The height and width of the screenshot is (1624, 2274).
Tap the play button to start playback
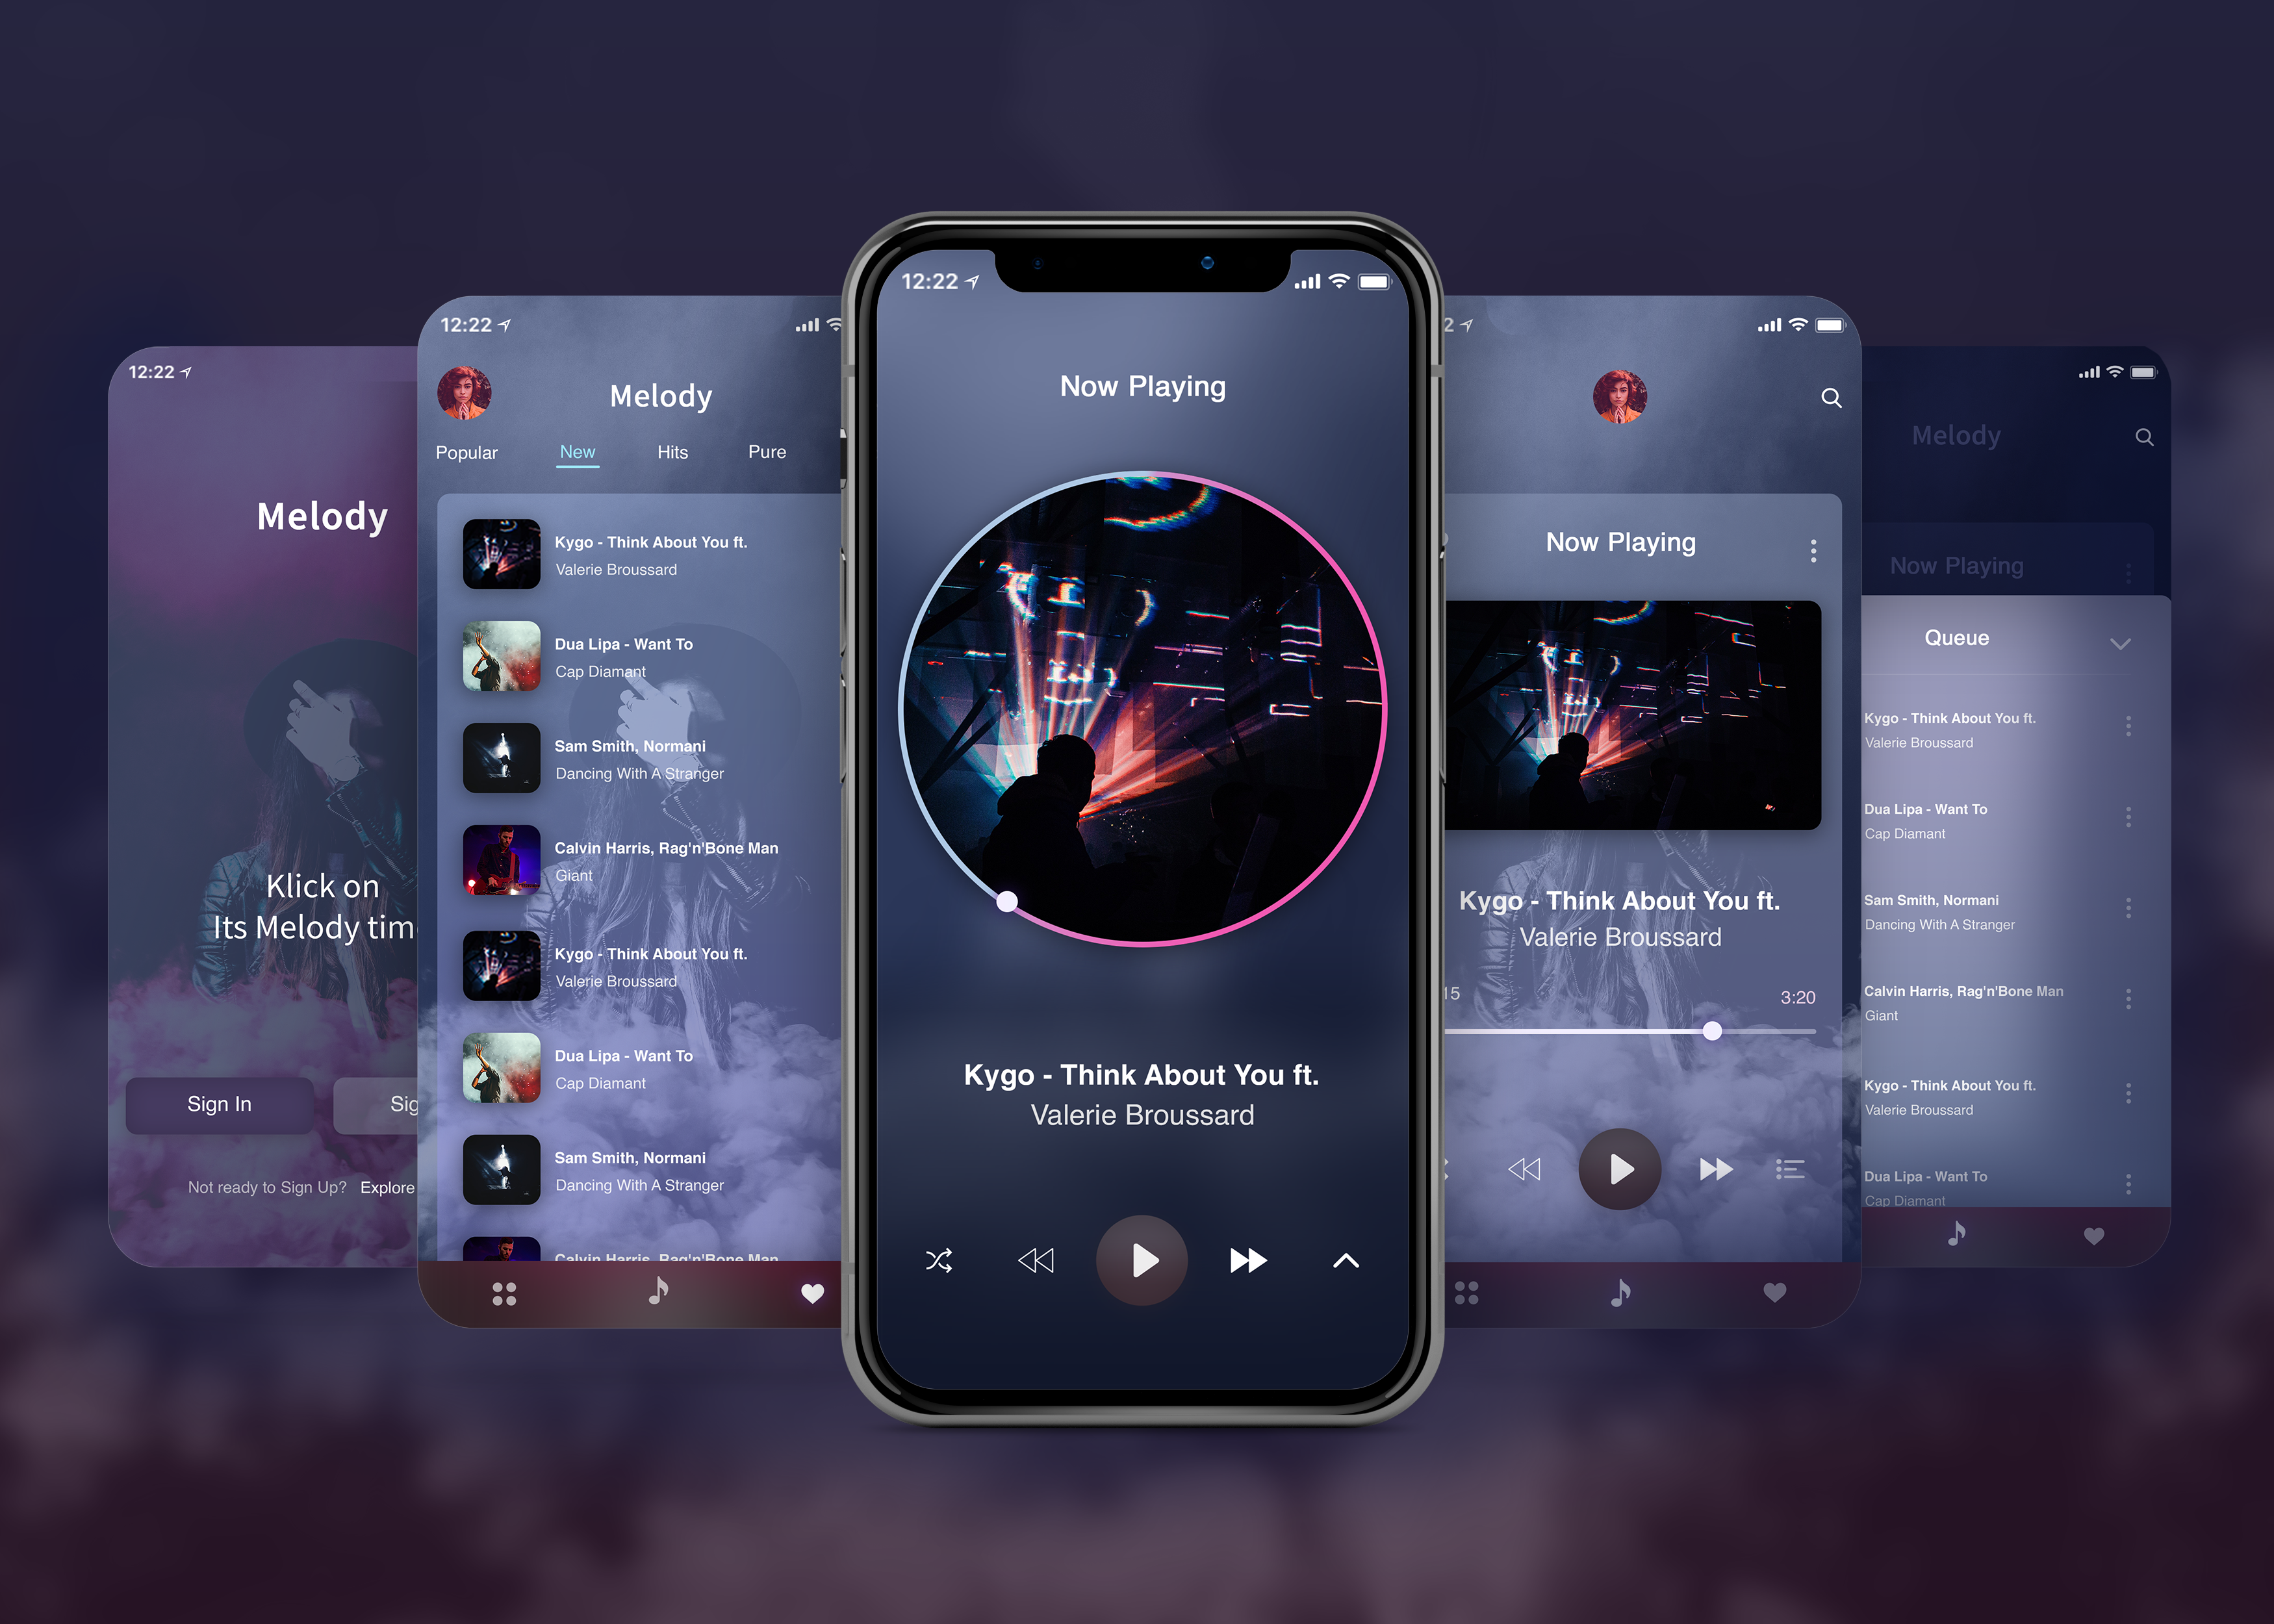point(1140,1258)
